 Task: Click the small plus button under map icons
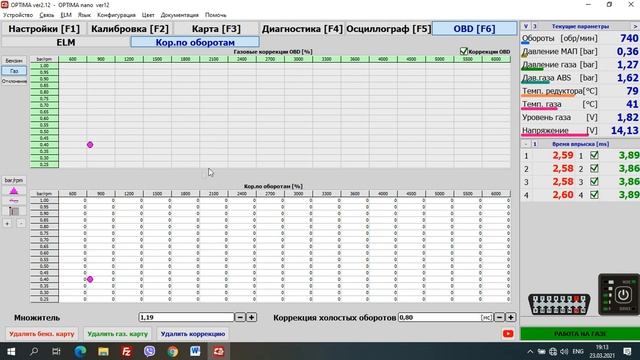[7, 223]
